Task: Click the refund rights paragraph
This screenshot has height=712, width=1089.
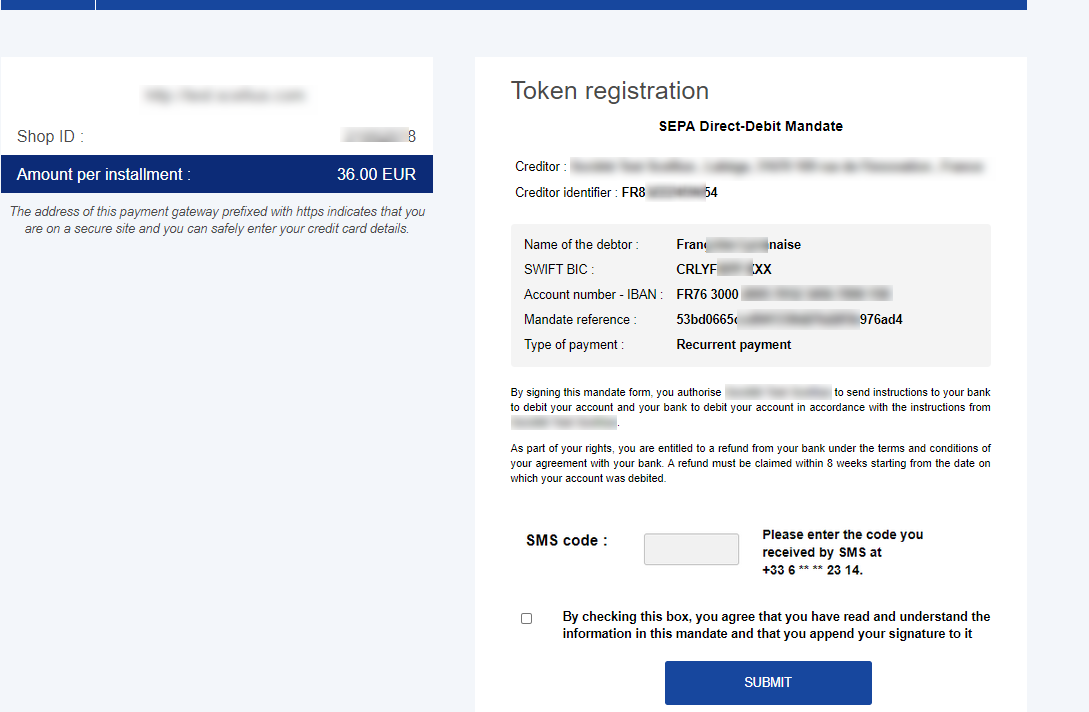Action: (x=750, y=463)
